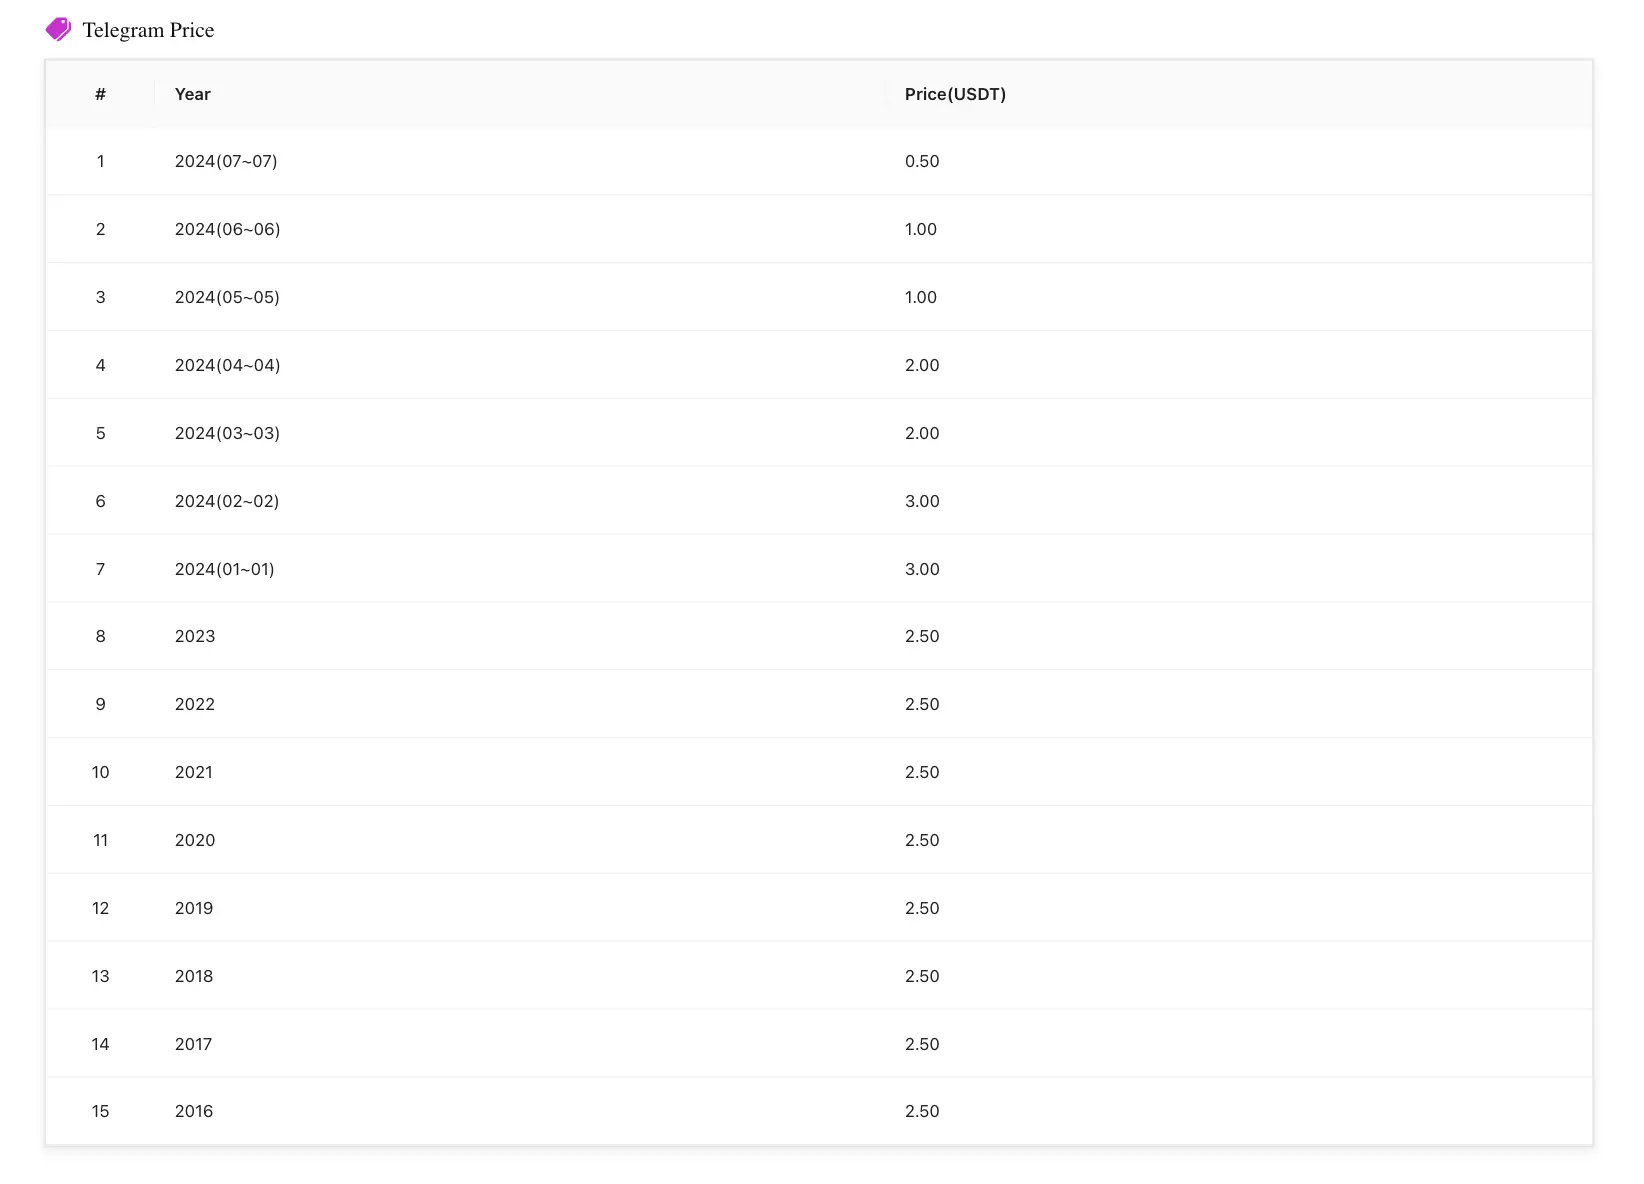
Task: Click the 2024(06~06) year cell
Action: (x=228, y=229)
